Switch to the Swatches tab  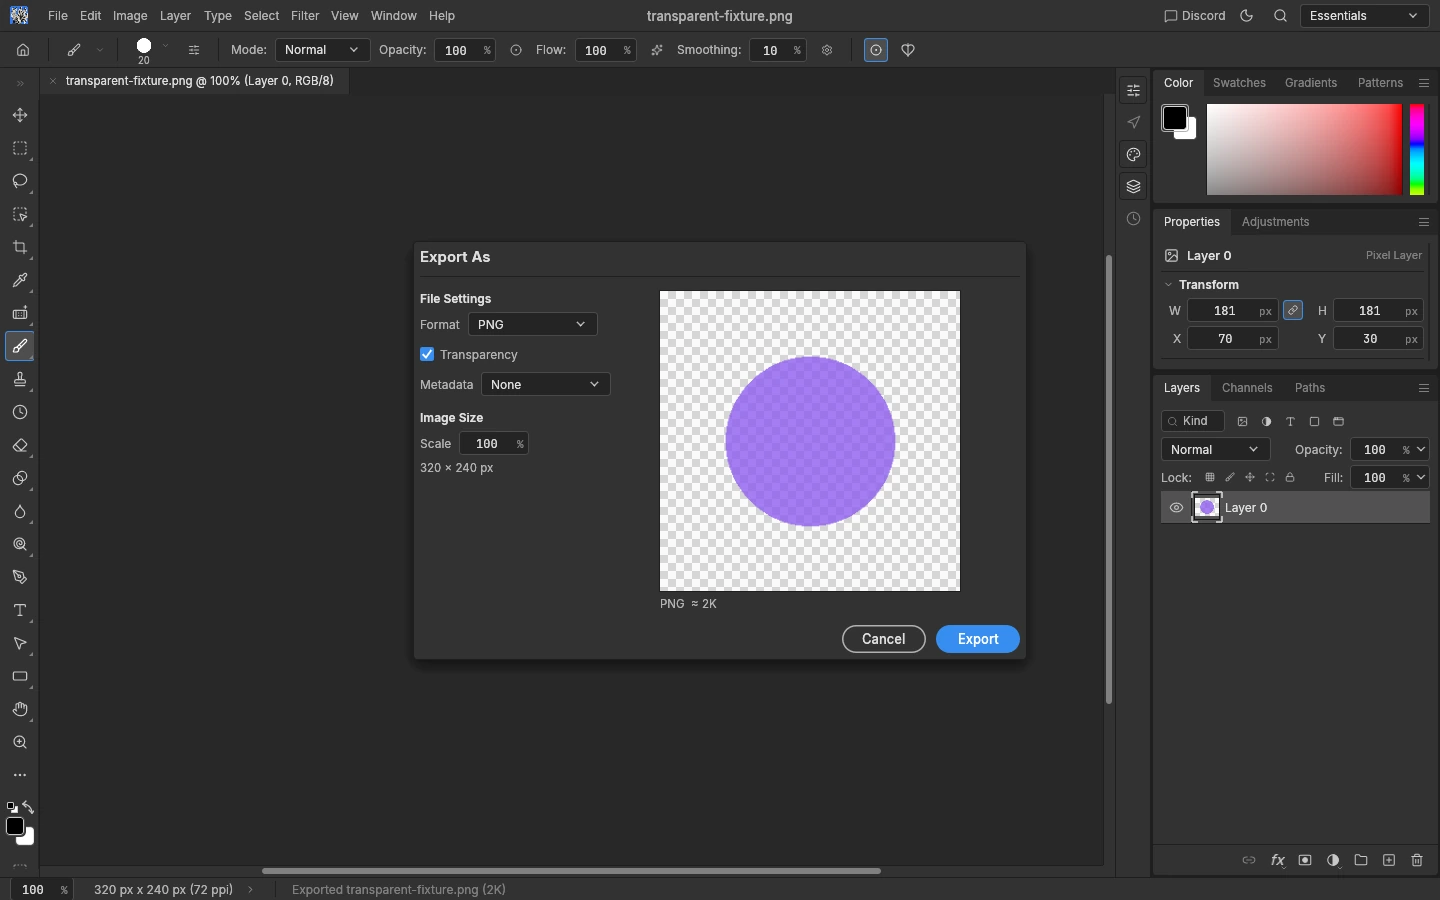pyautogui.click(x=1239, y=83)
